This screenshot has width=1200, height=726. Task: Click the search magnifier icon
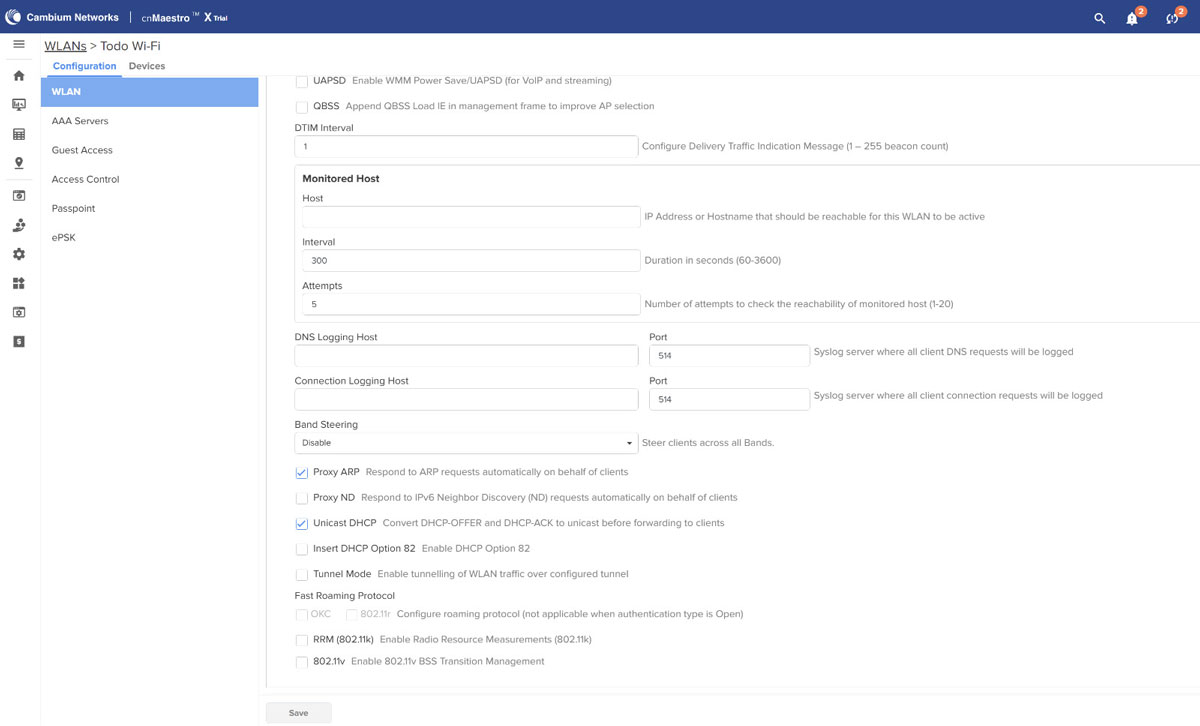click(1100, 18)
